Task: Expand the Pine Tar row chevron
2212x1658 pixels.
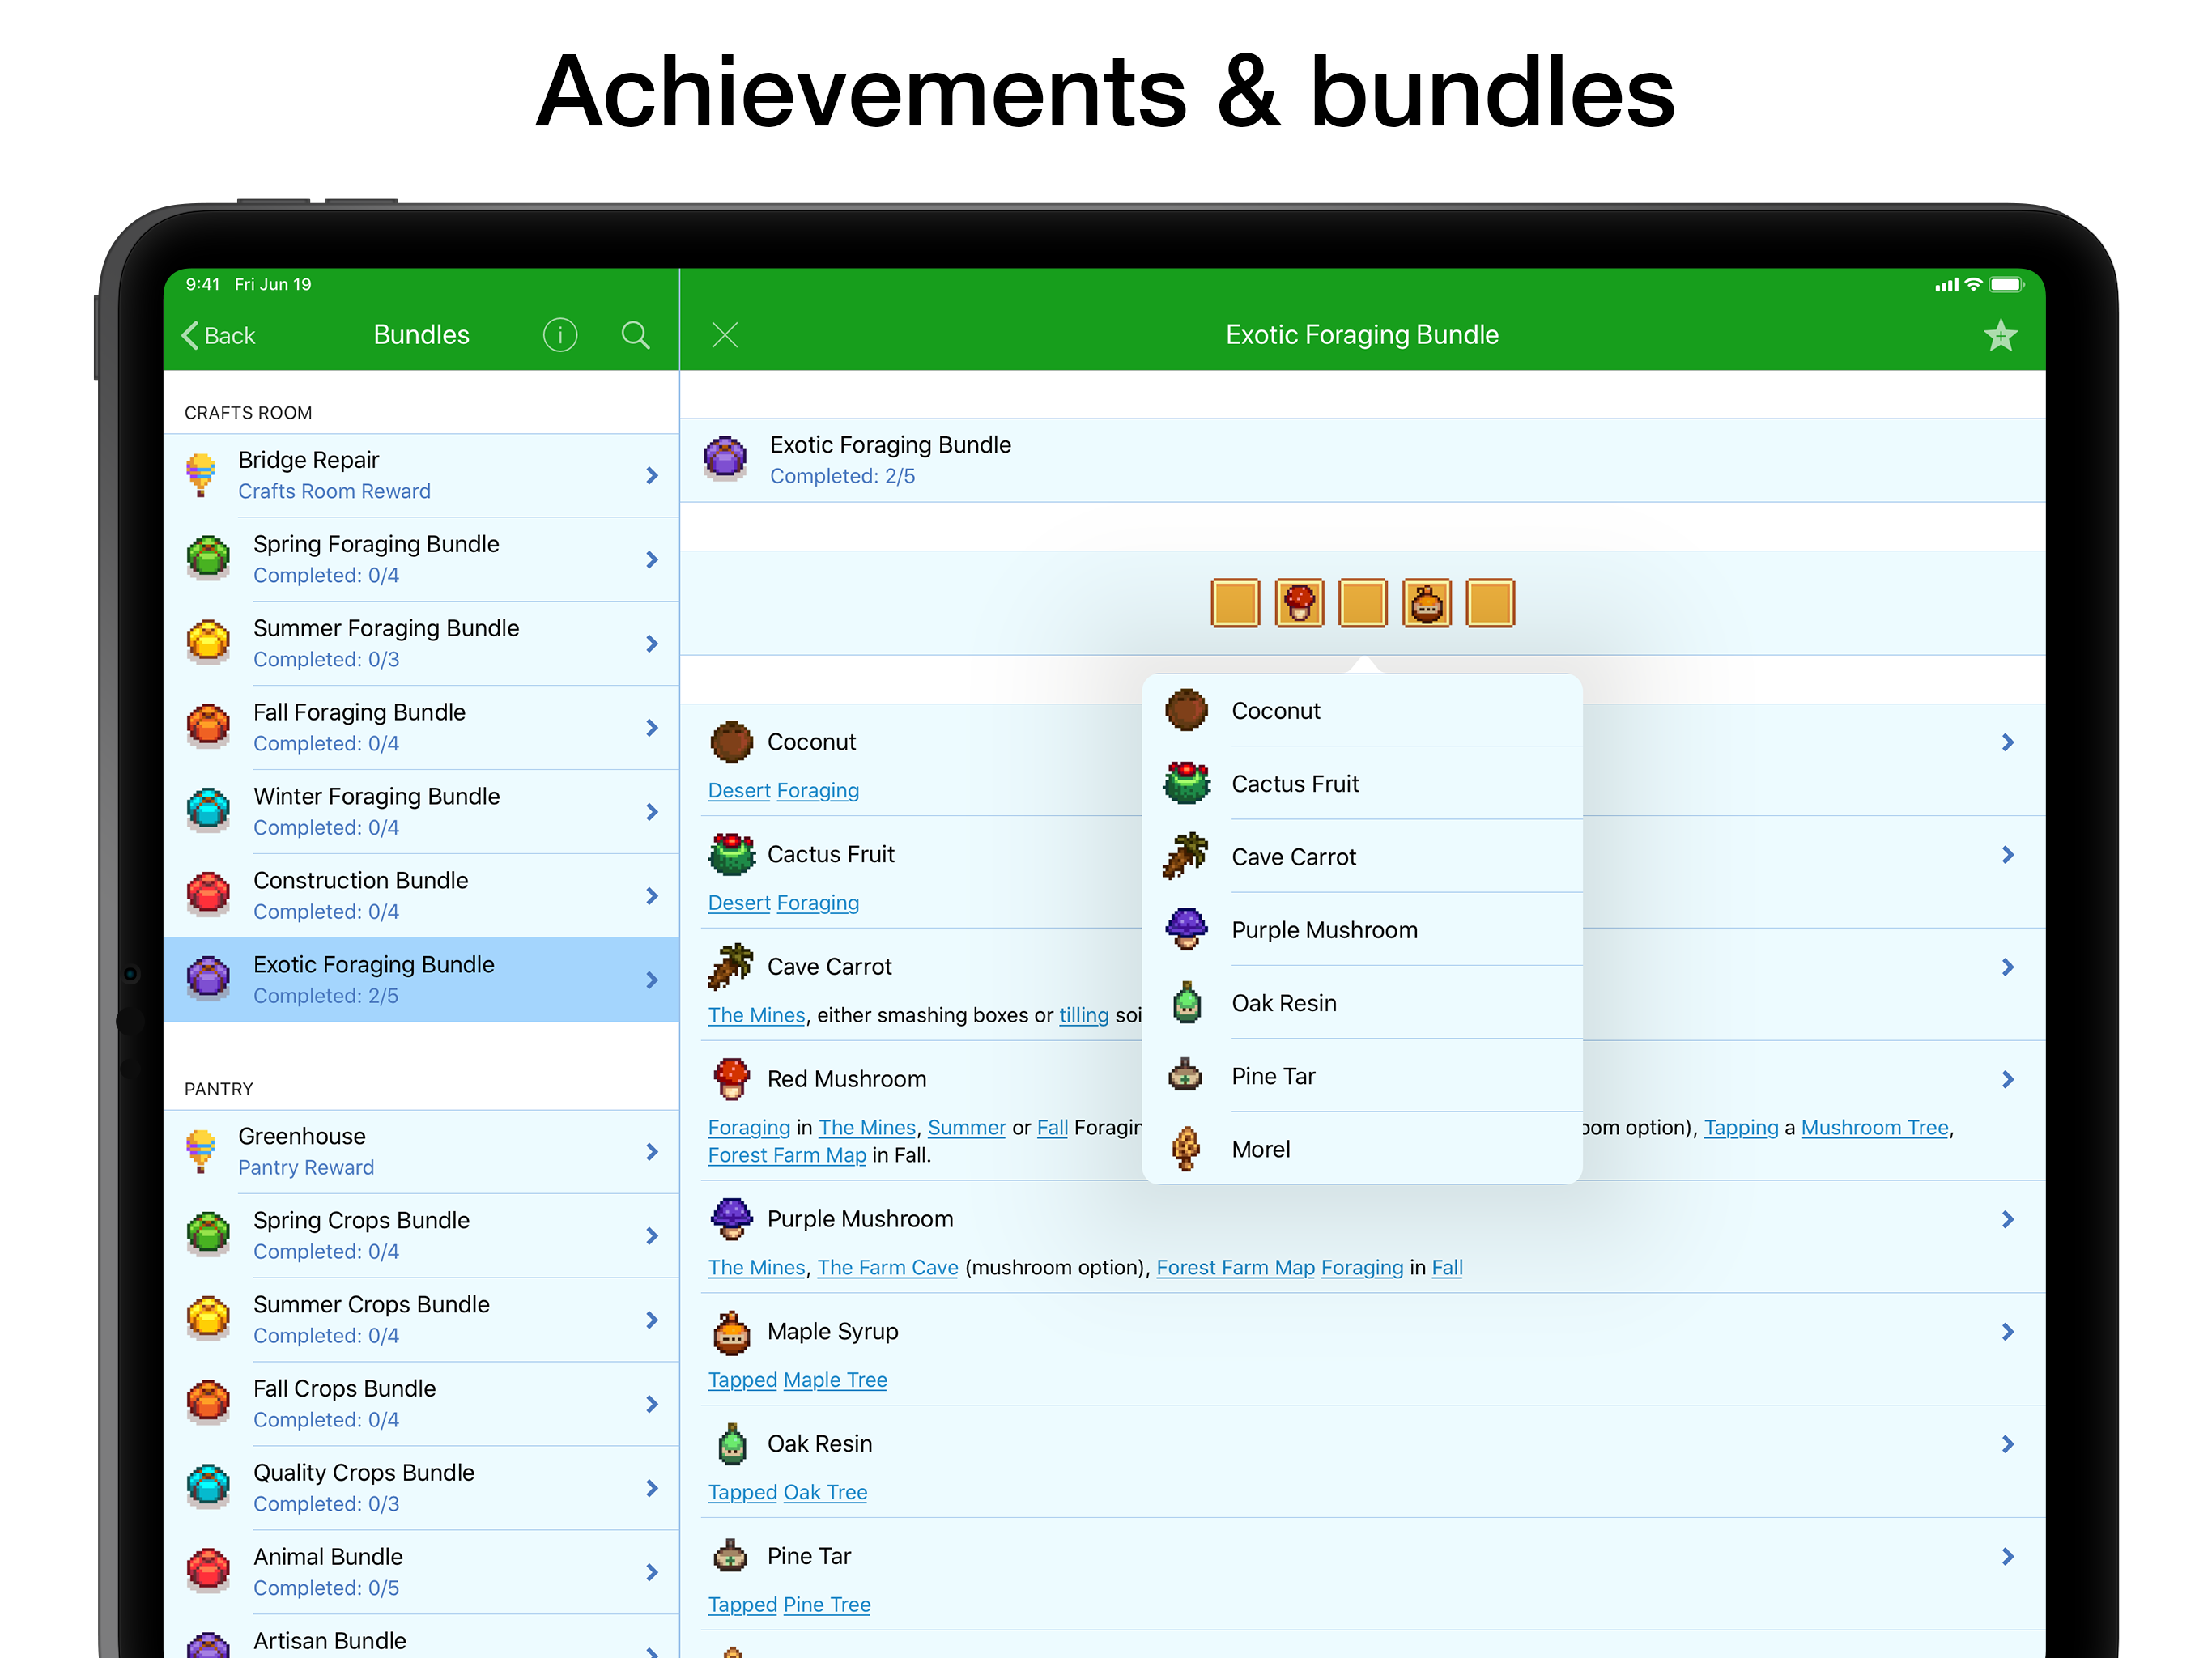Action: 2008,1556
